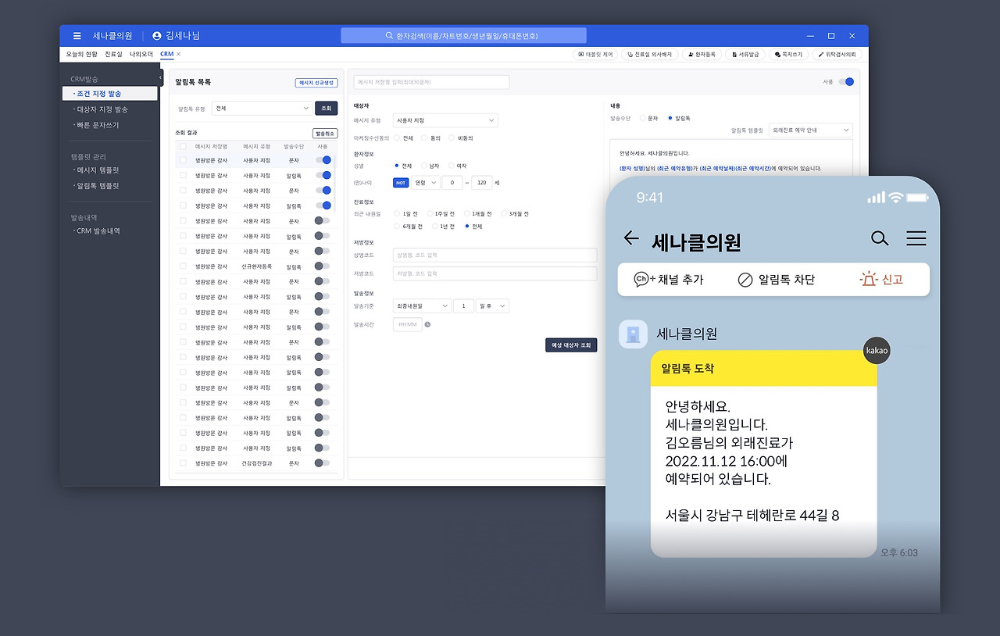Viewport: 1000px width, 636px height.
Task: Click the 환자등록 toolbar button
Action: click(702, 54)
